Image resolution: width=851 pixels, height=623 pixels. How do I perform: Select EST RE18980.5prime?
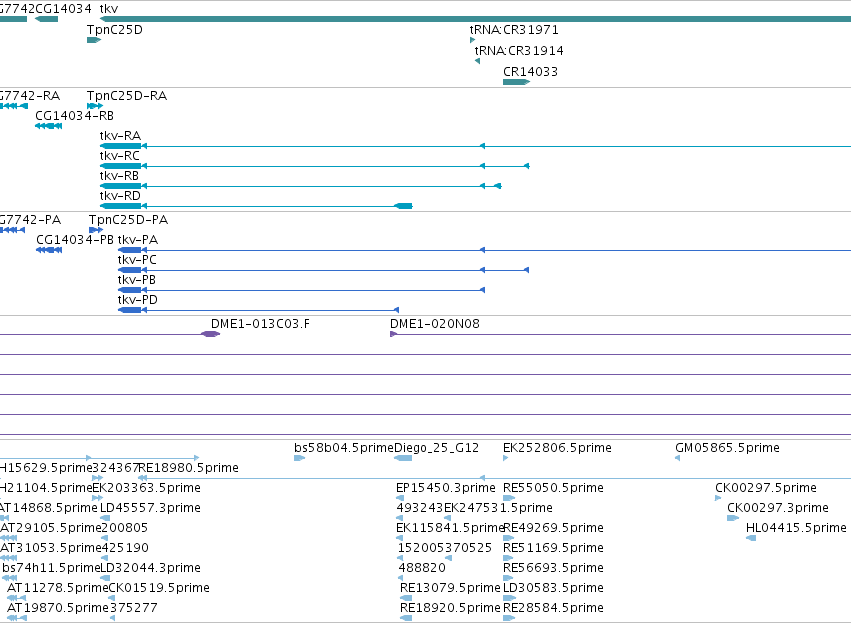[x=189, y=468]
